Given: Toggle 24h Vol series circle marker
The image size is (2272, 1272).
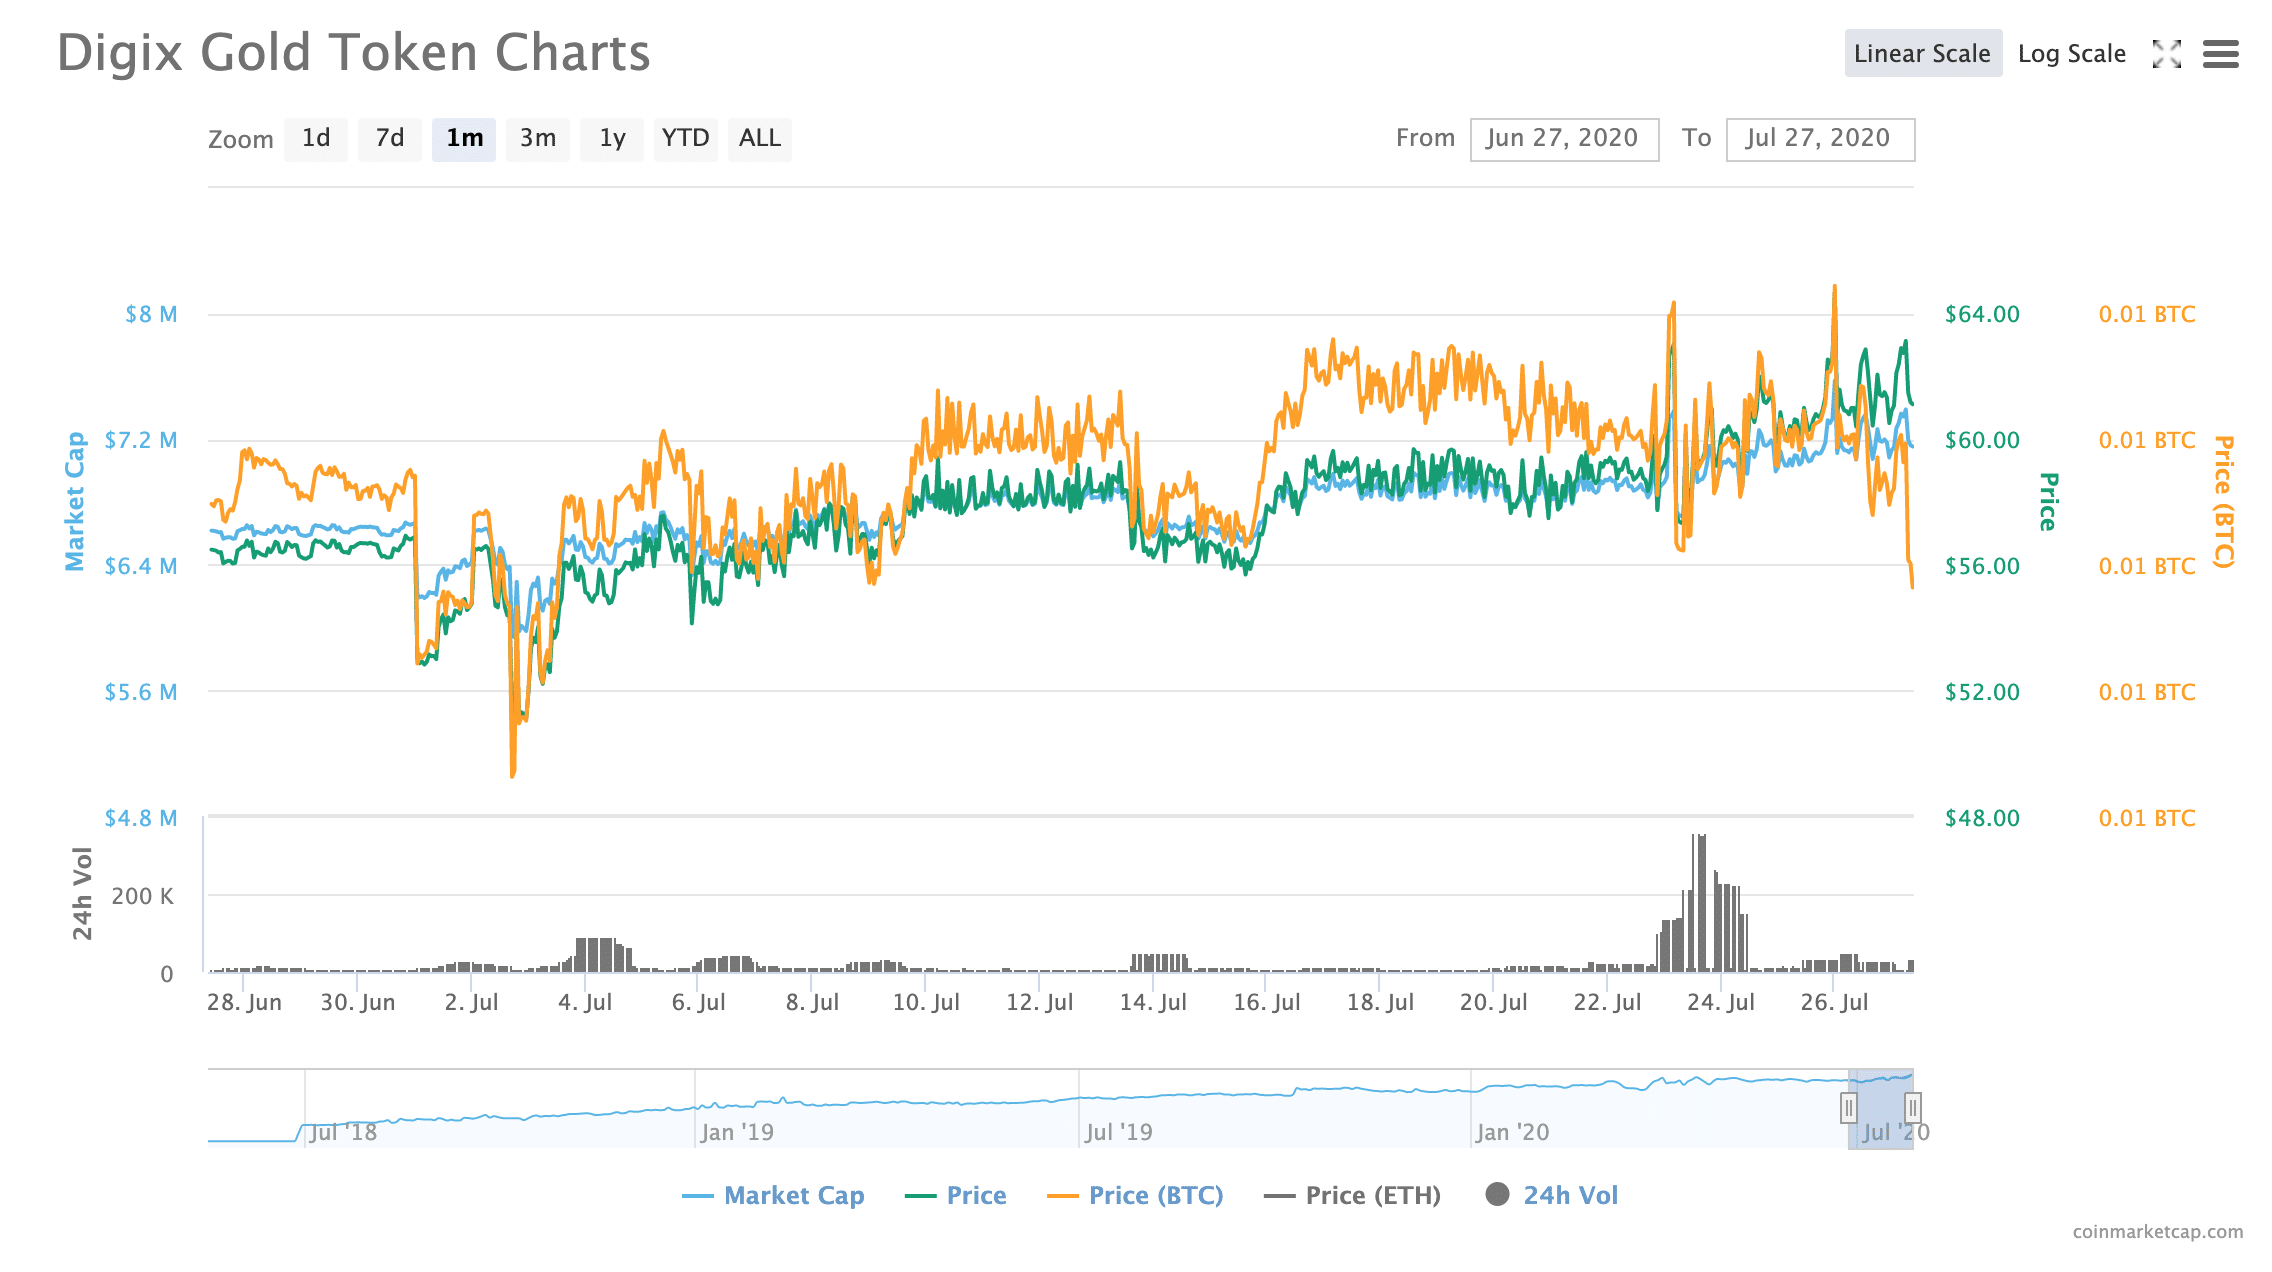Looking at the screenshot, I should (x=1497, y=1194).
